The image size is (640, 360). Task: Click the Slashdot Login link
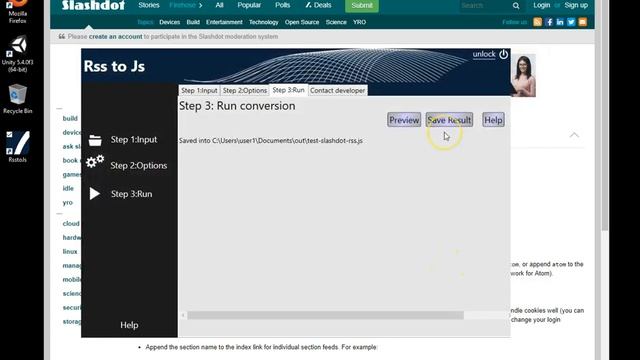pos(542,5)
